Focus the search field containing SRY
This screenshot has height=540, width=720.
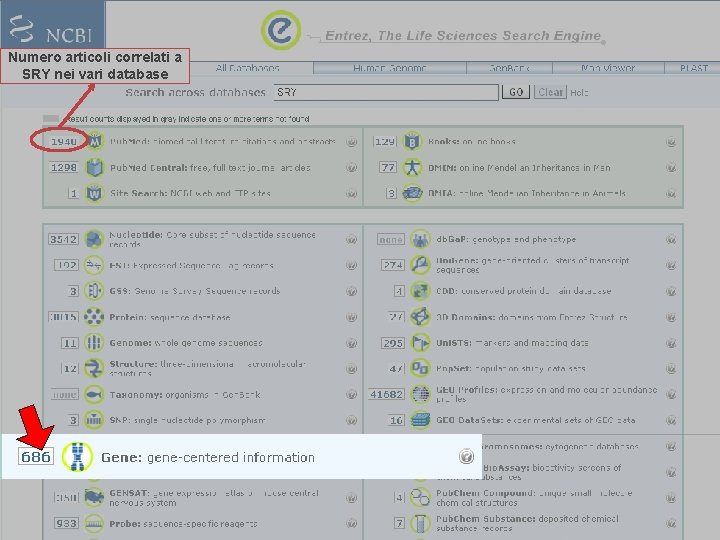tap(386, 92)
